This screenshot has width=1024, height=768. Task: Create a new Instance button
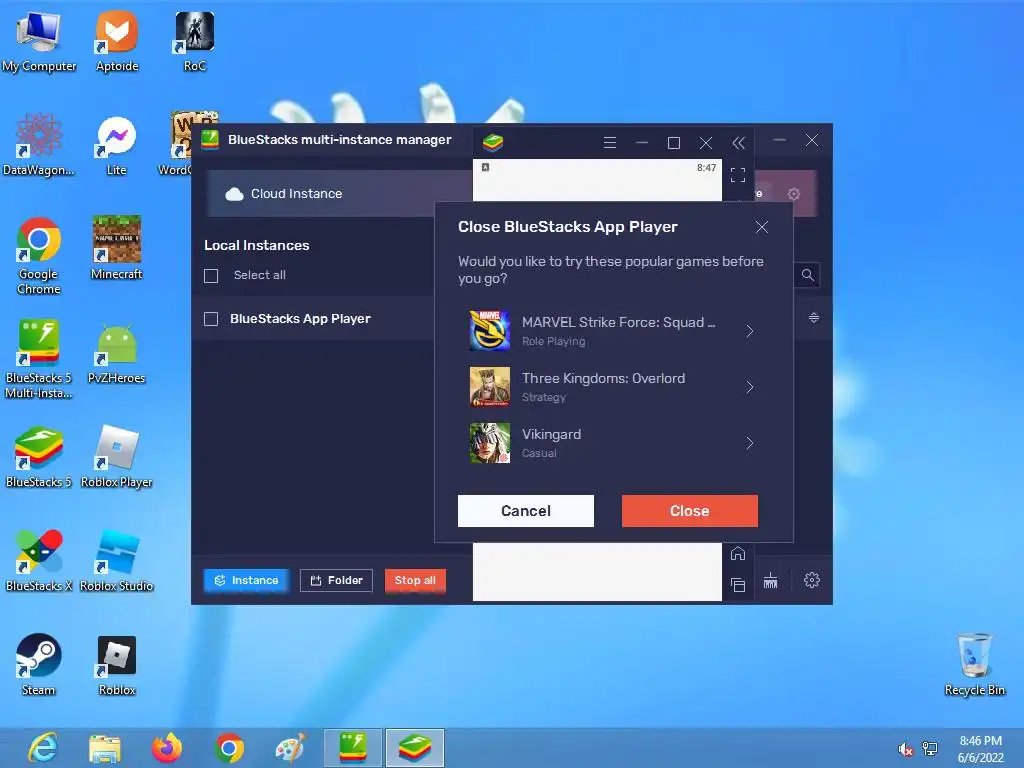(x=246, y=580)
